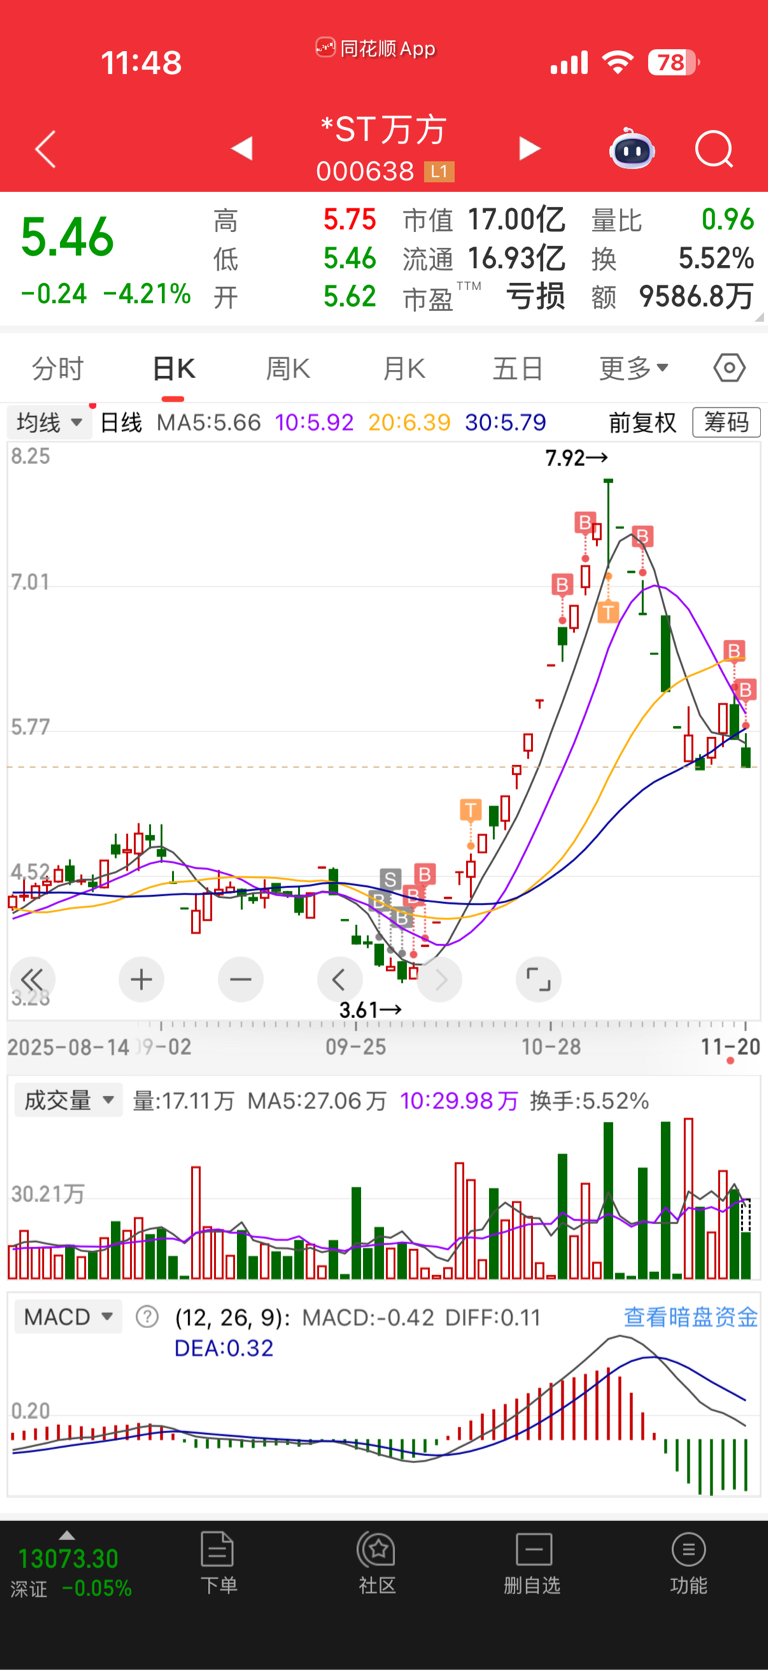This screenshot has width=768, height=1670.
Task: Open 更多 more periods dropdown
Action: (634, 368)
